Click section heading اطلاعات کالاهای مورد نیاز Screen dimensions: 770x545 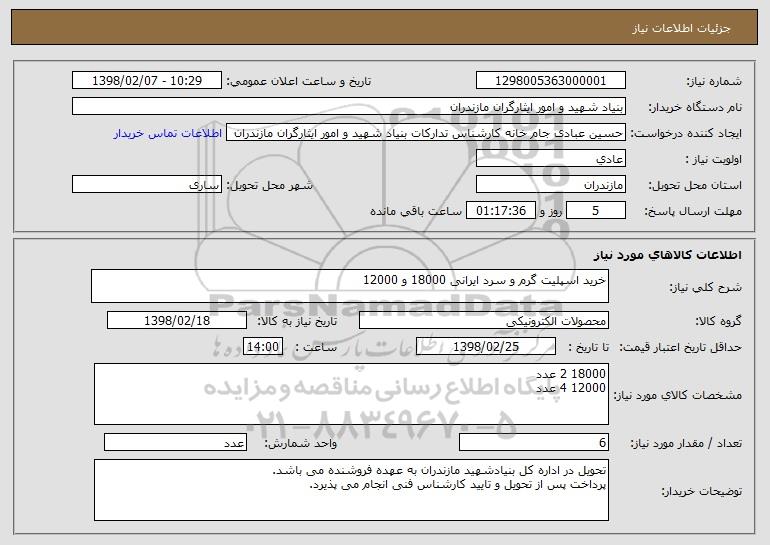pos(667,255)
